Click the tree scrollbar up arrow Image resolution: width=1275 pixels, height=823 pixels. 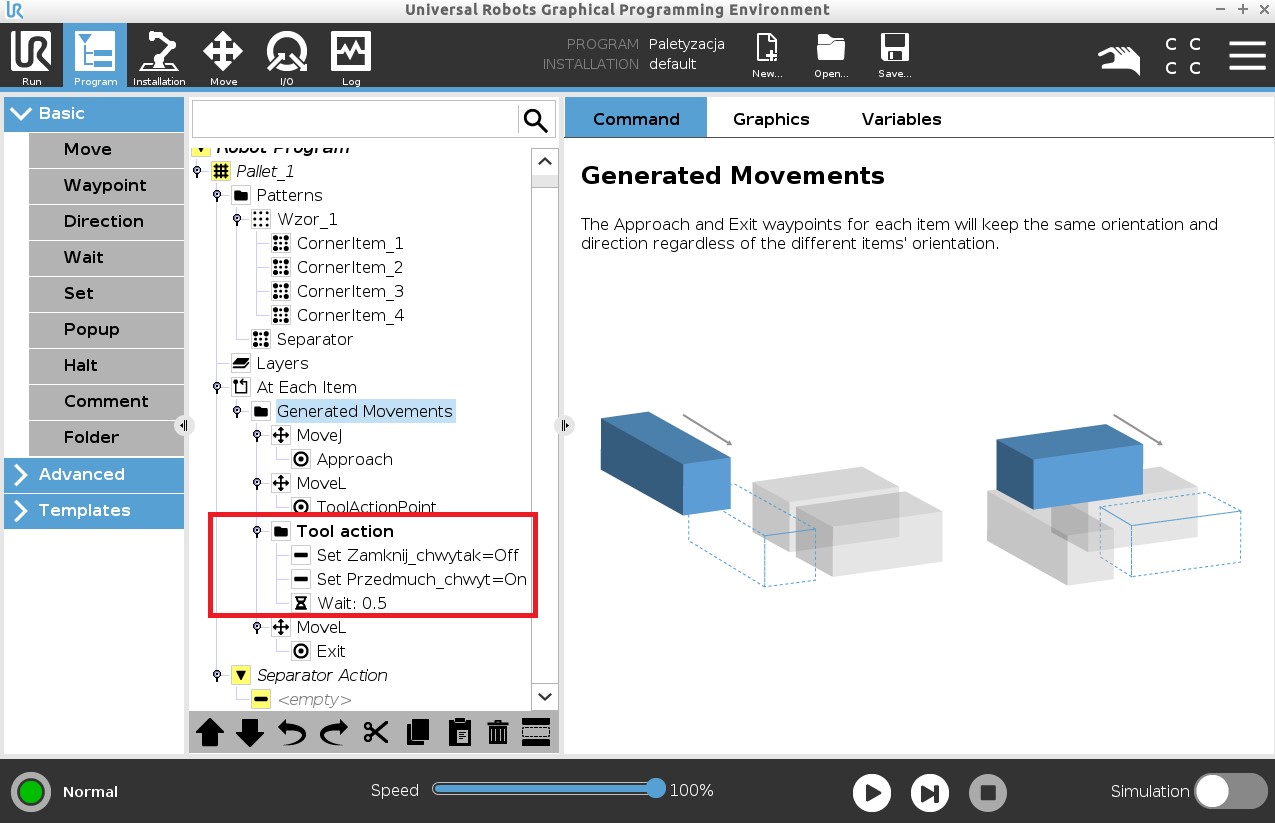point(545,161)
